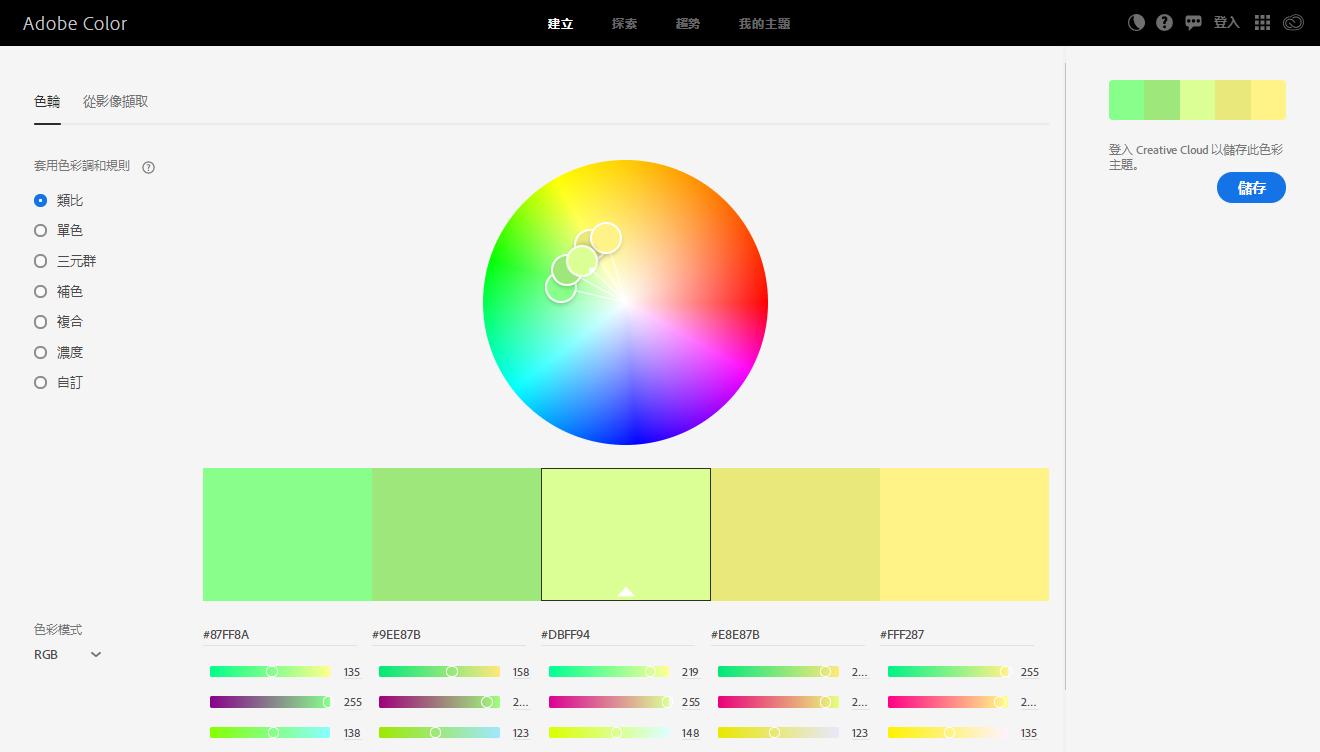Click the Adobe Color logo
The image size is (1320, 752).
pyautogui.click(x=75, y=23)
